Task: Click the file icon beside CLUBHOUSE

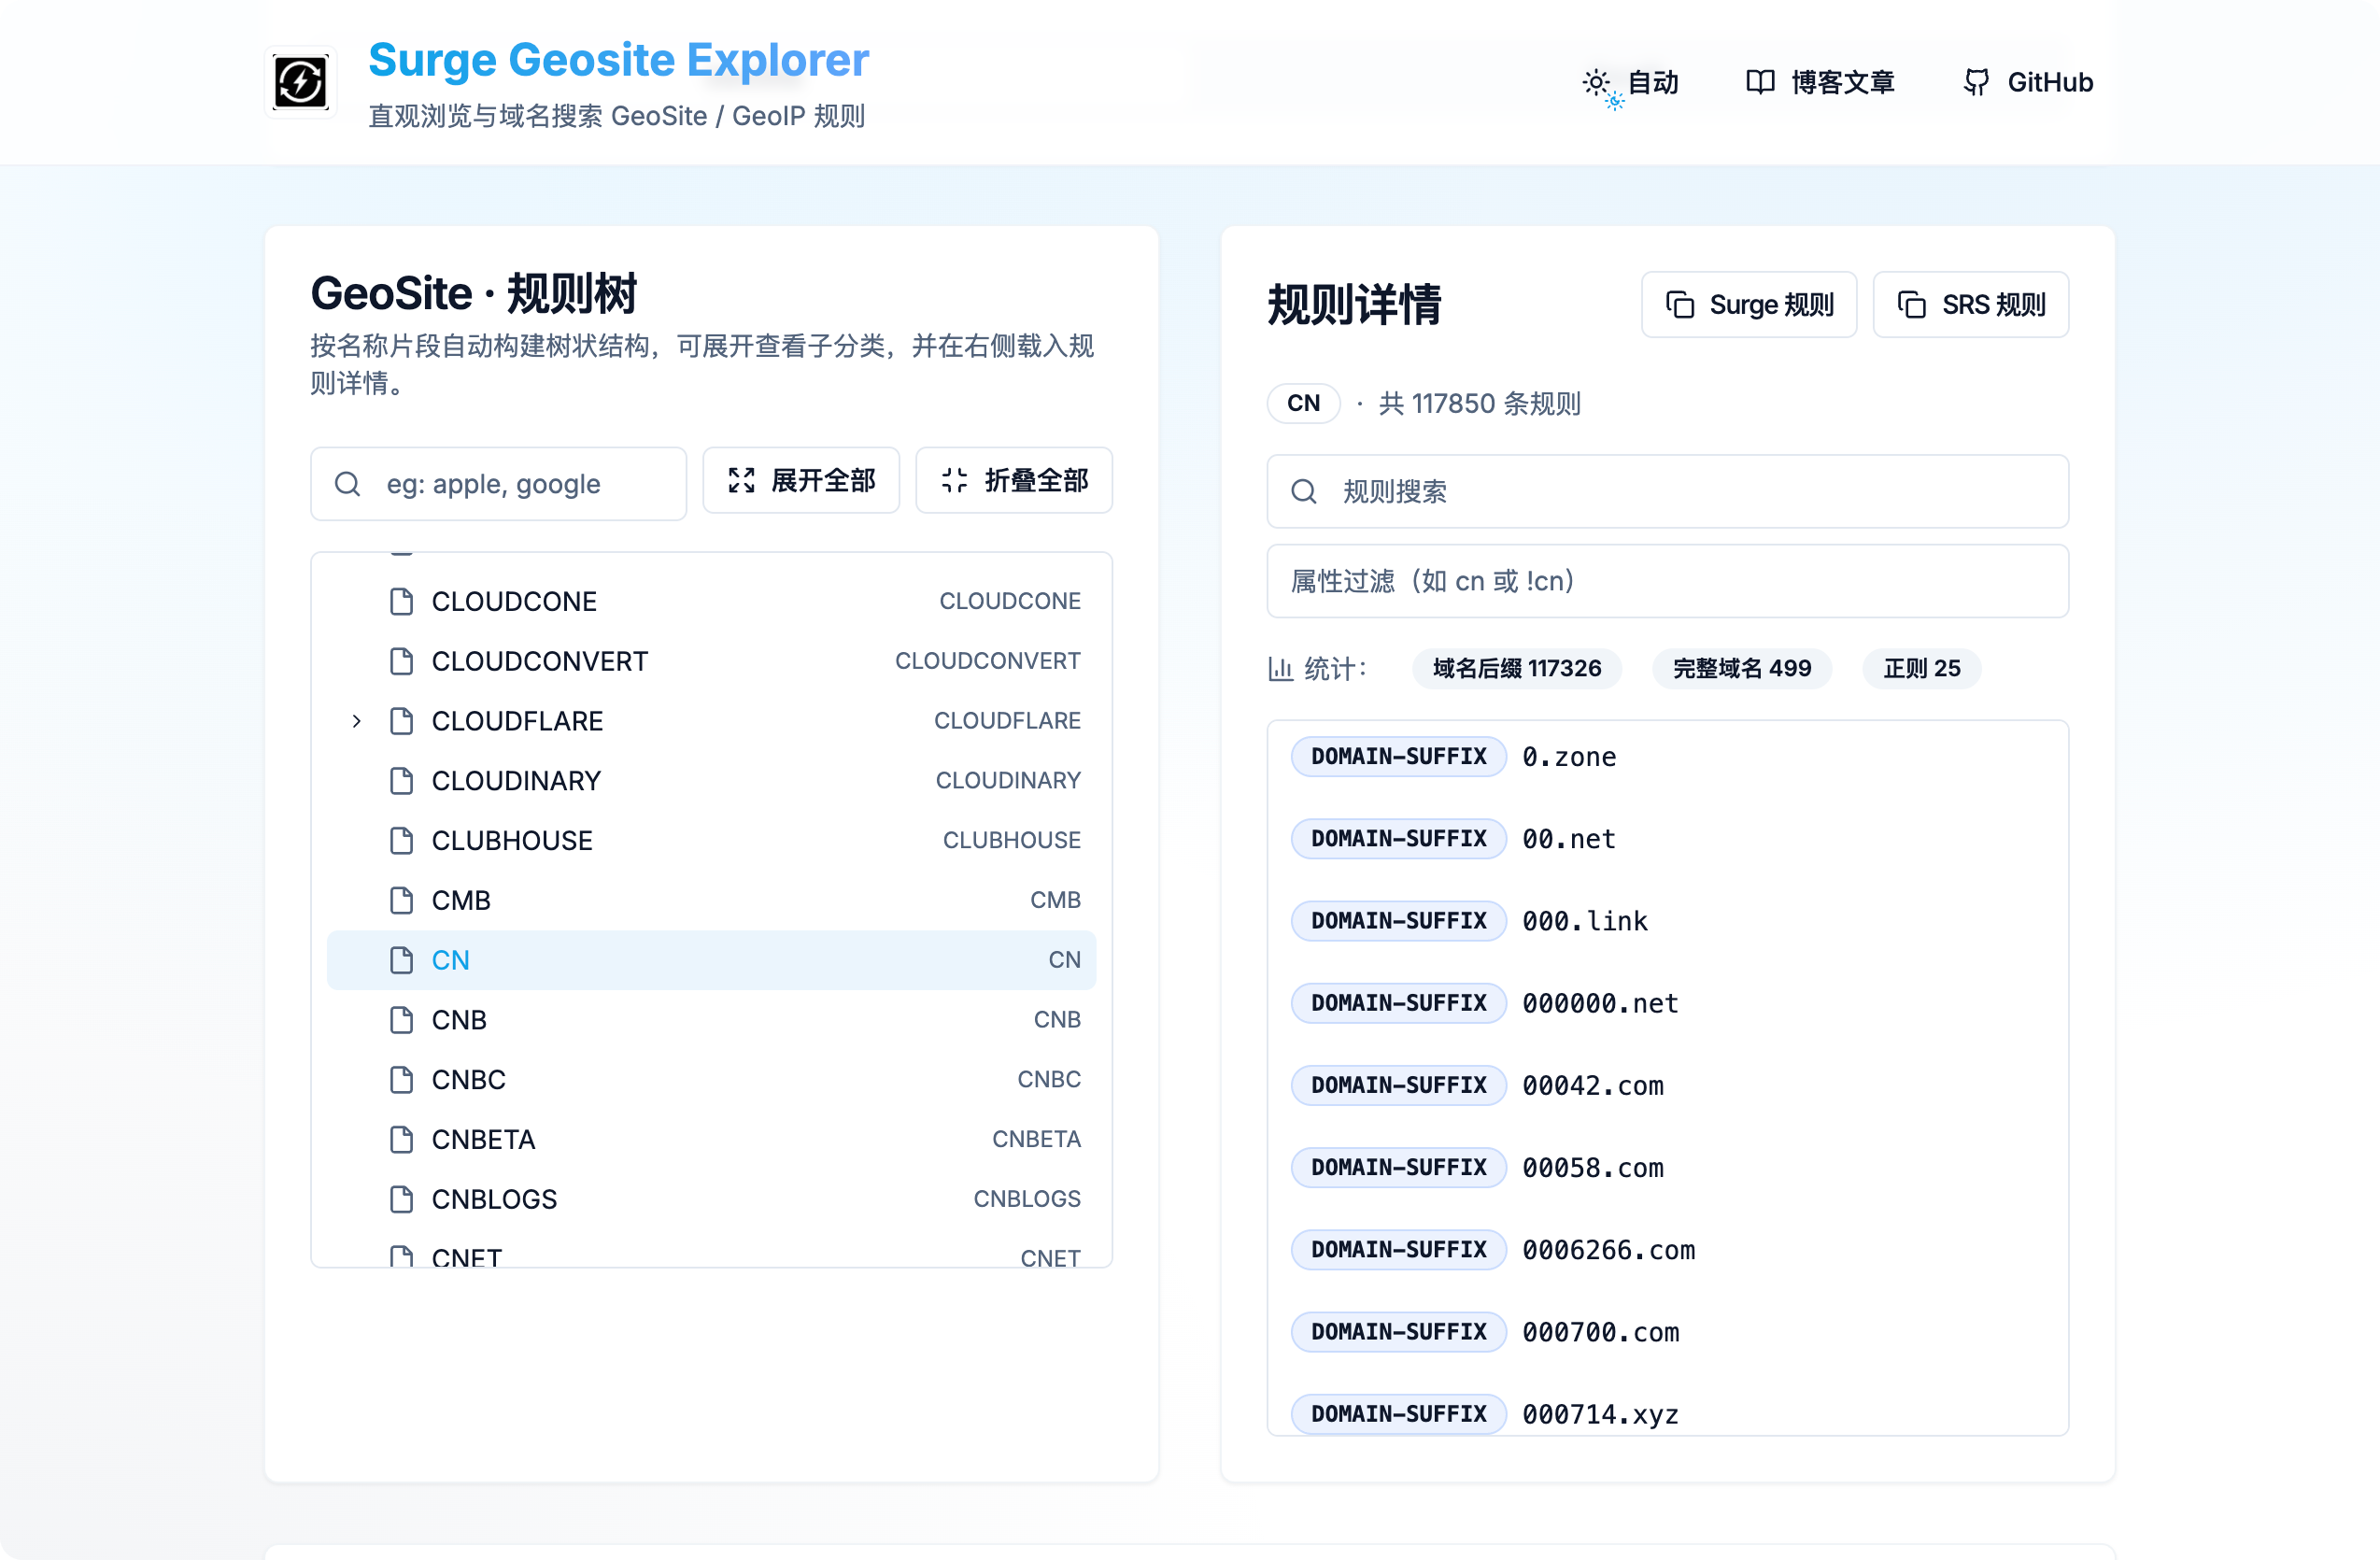Action: point(401,841)
